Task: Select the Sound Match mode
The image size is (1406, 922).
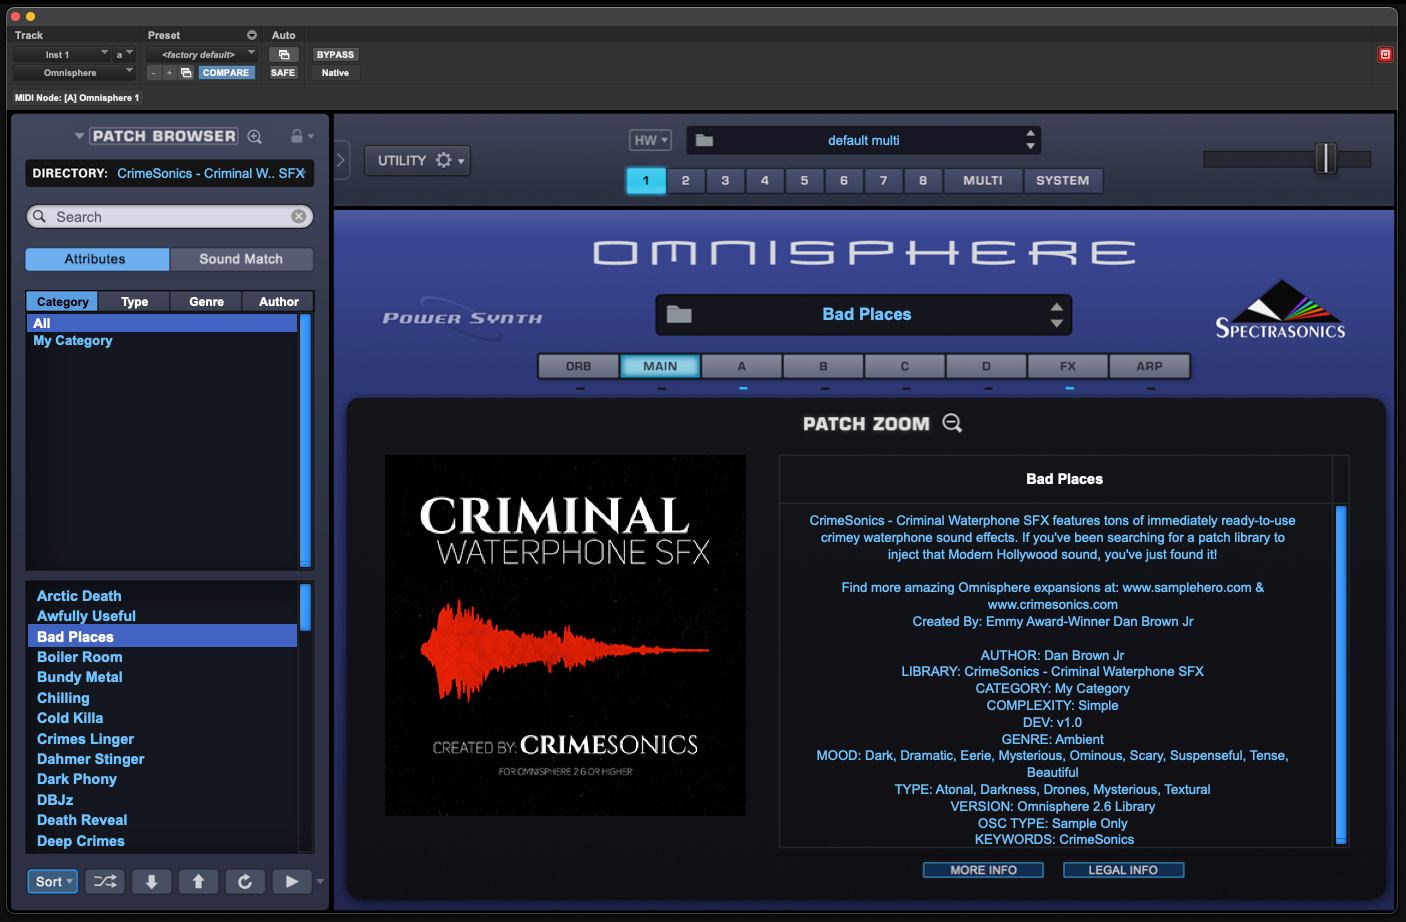Action: (x=241, y=259)
